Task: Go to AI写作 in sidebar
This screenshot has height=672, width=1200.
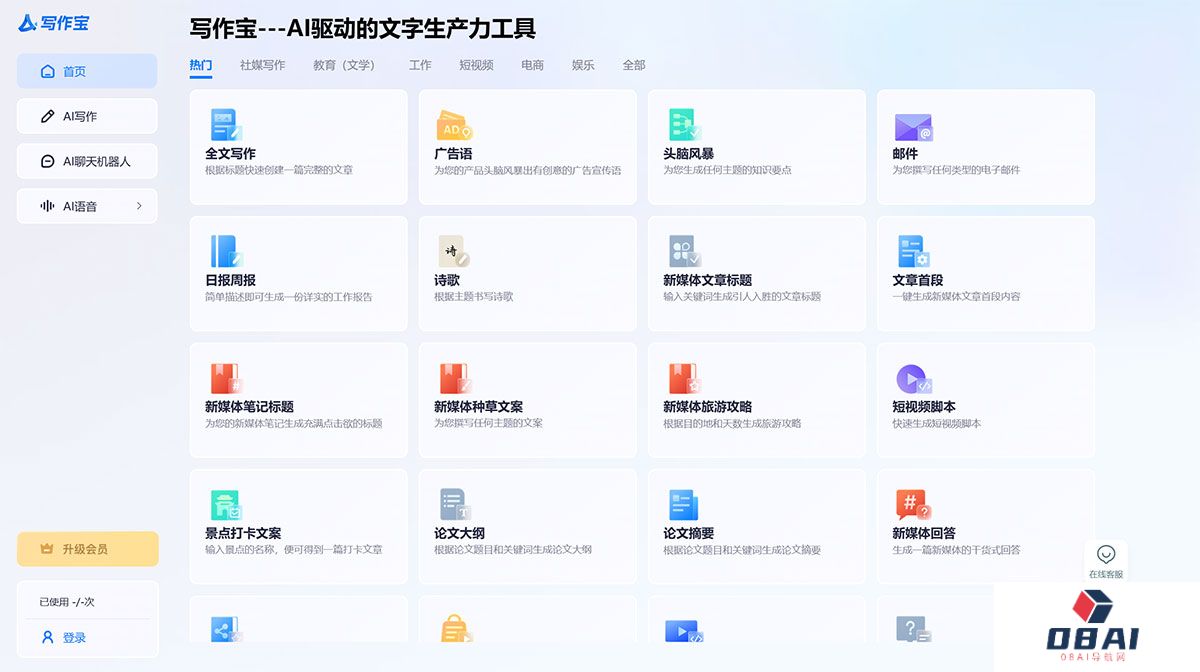Action: coord(87,116)
